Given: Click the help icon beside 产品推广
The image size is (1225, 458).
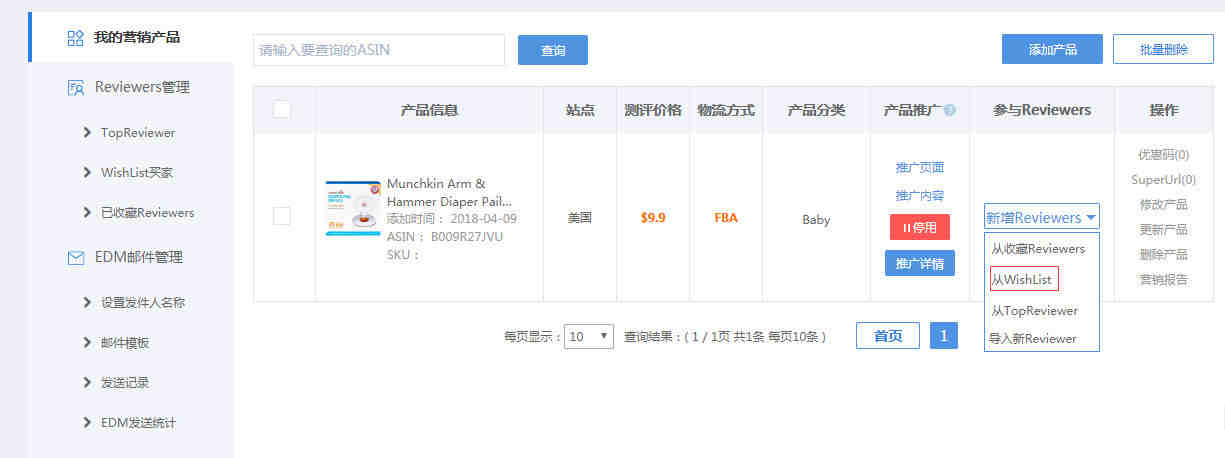Looking at the screenshot, I should pos(949,110).
